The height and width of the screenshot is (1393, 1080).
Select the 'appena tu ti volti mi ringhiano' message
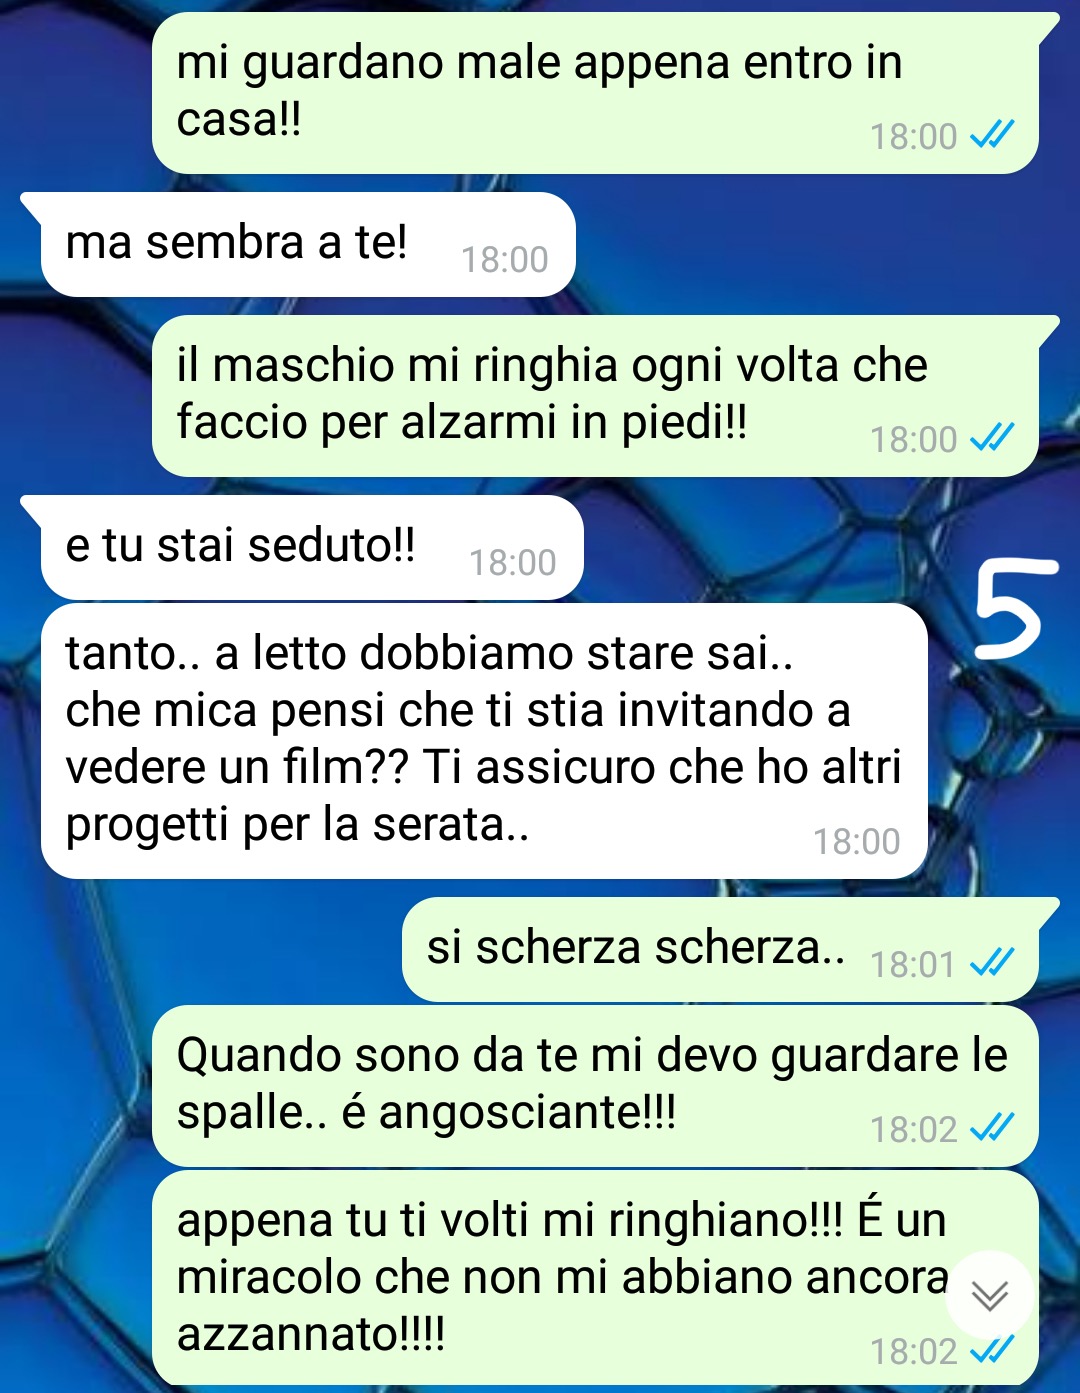tap(595, 1278)
